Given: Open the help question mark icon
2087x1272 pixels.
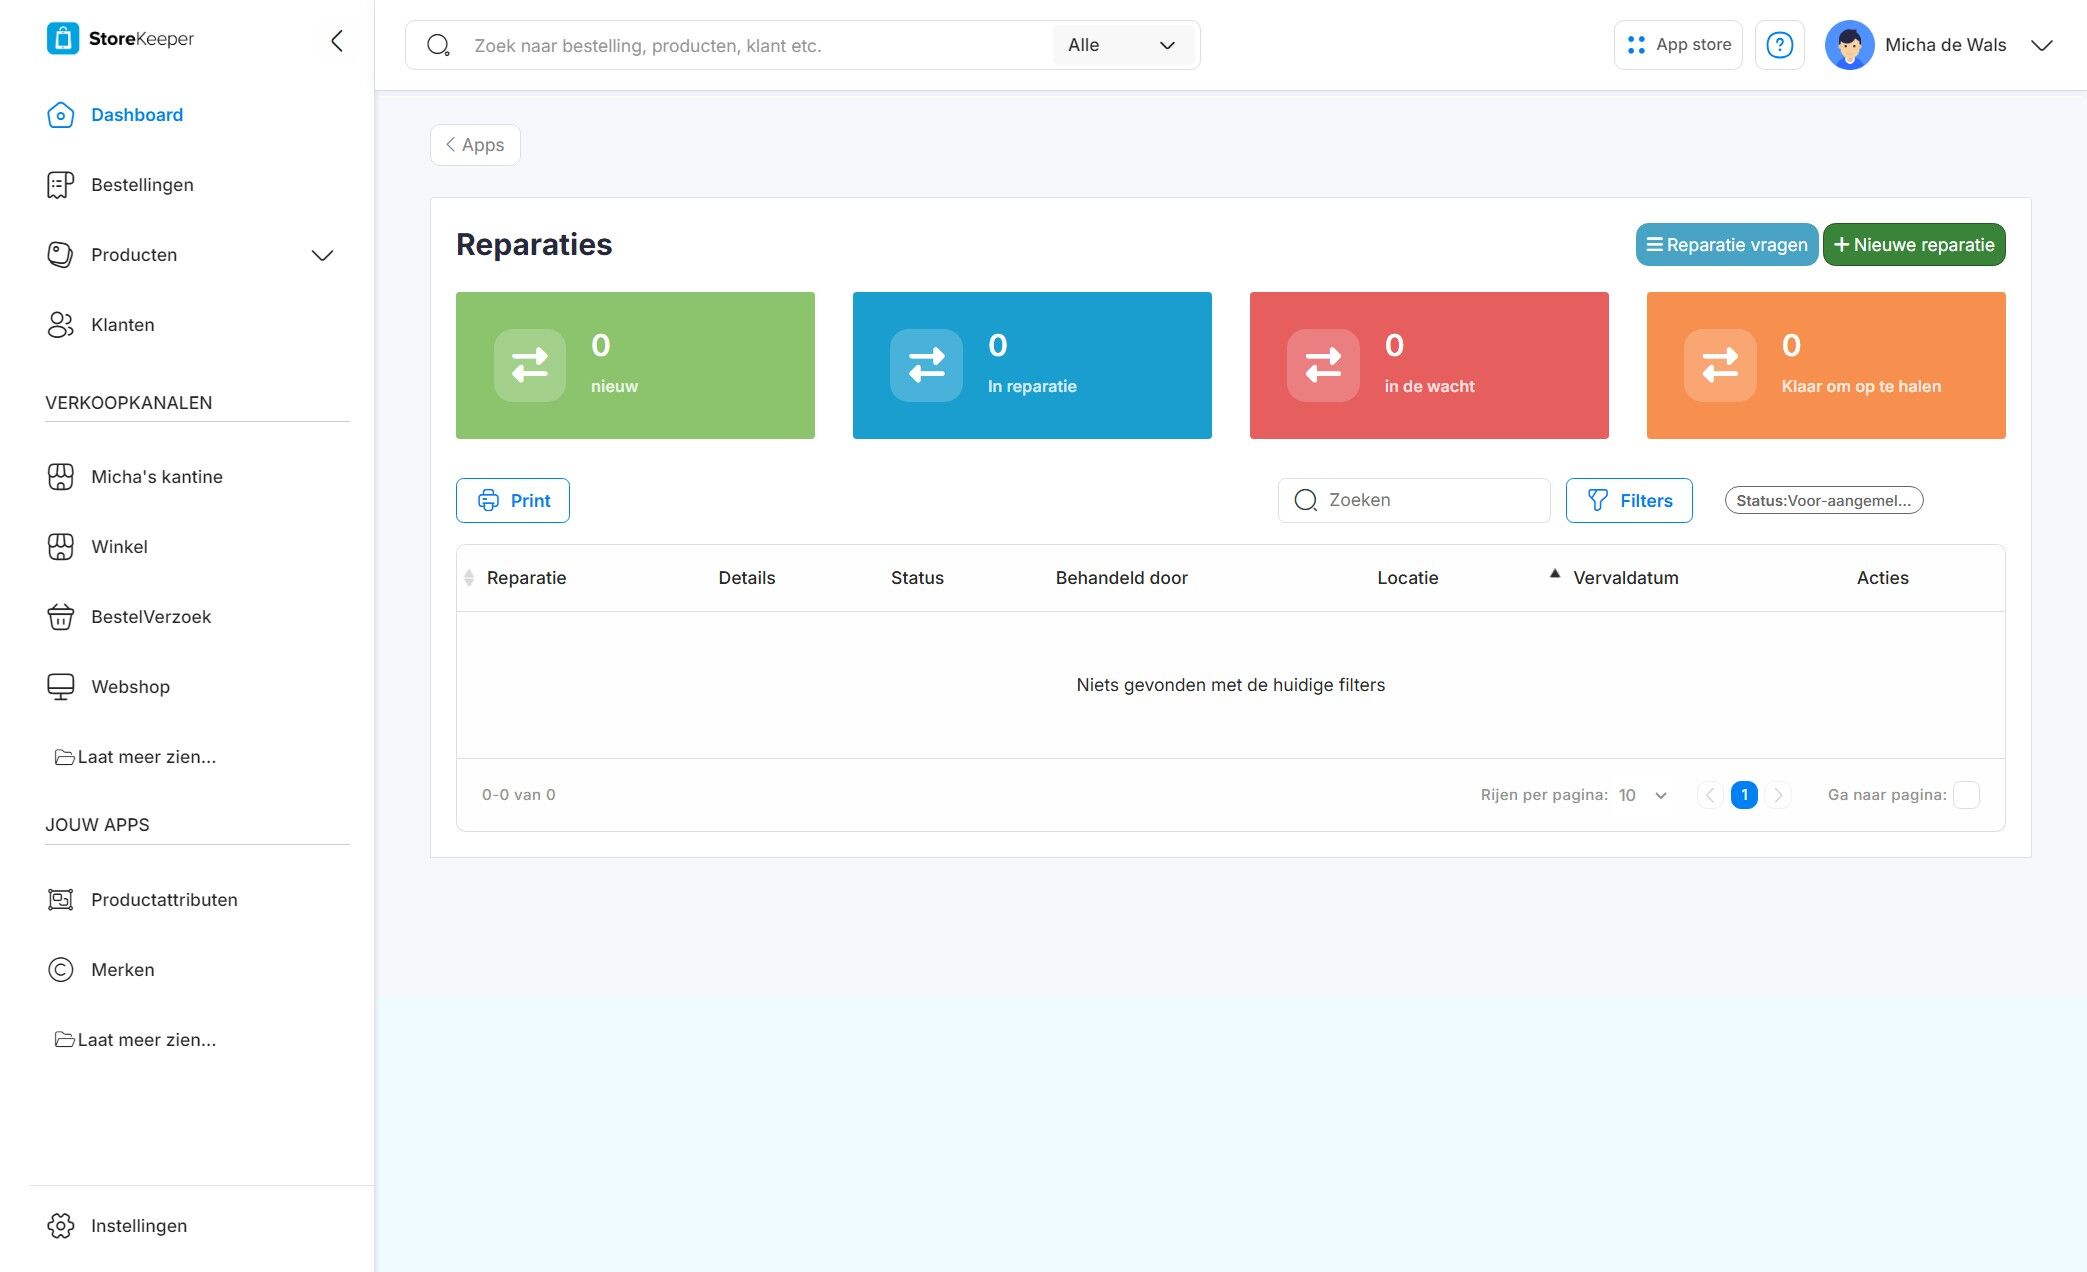Looking at the screenshot, I should point(1779,45).
